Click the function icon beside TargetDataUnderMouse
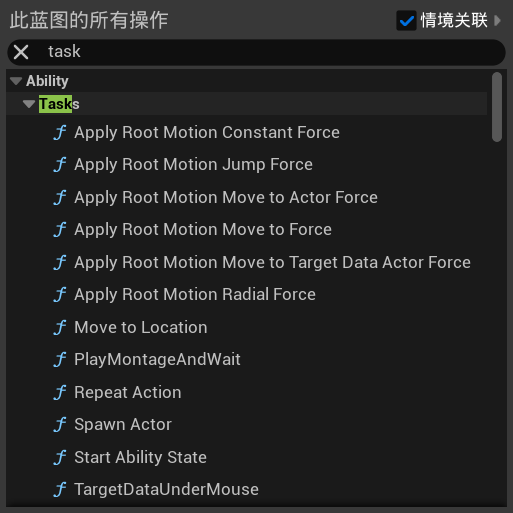This screenshot has width=513, height=513. (60, 490)
